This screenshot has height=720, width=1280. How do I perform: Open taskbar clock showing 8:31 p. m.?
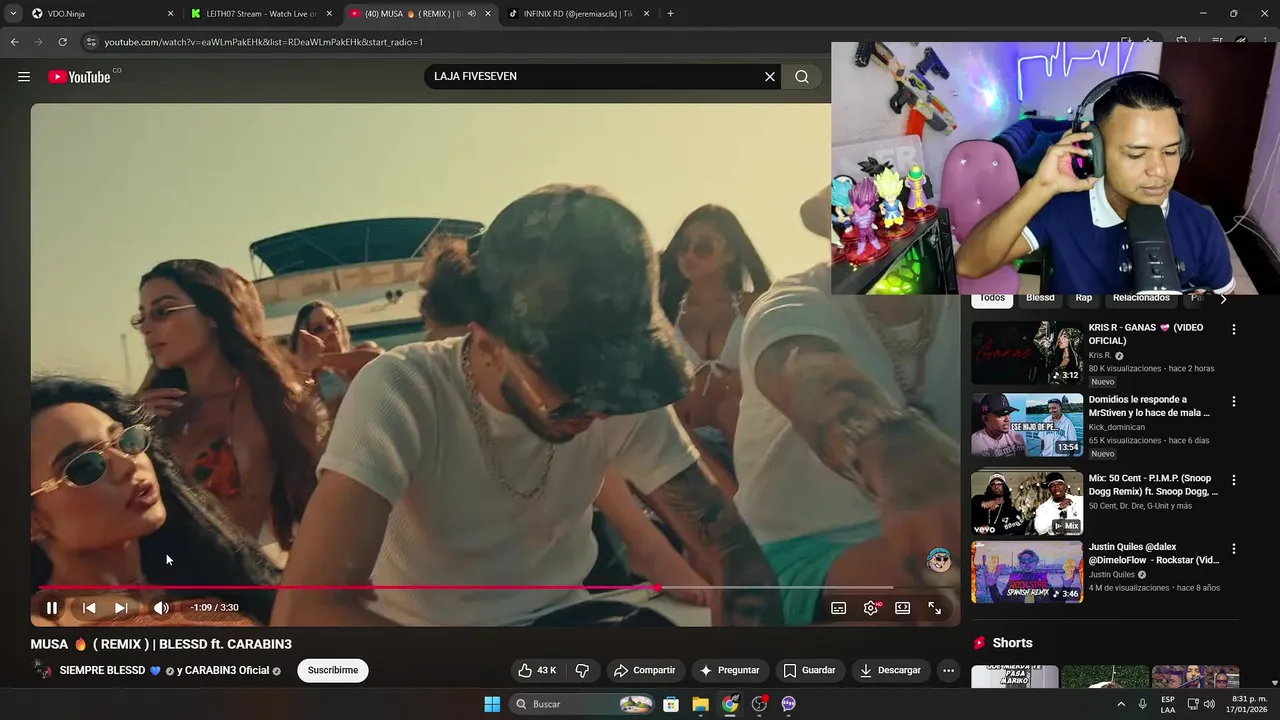(x=1249, y=704)
